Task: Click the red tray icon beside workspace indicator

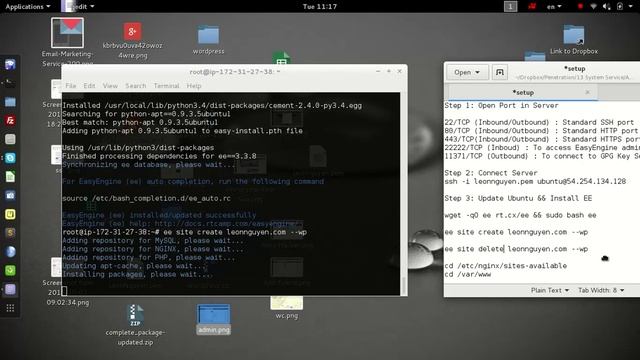Action: (532, 7)
